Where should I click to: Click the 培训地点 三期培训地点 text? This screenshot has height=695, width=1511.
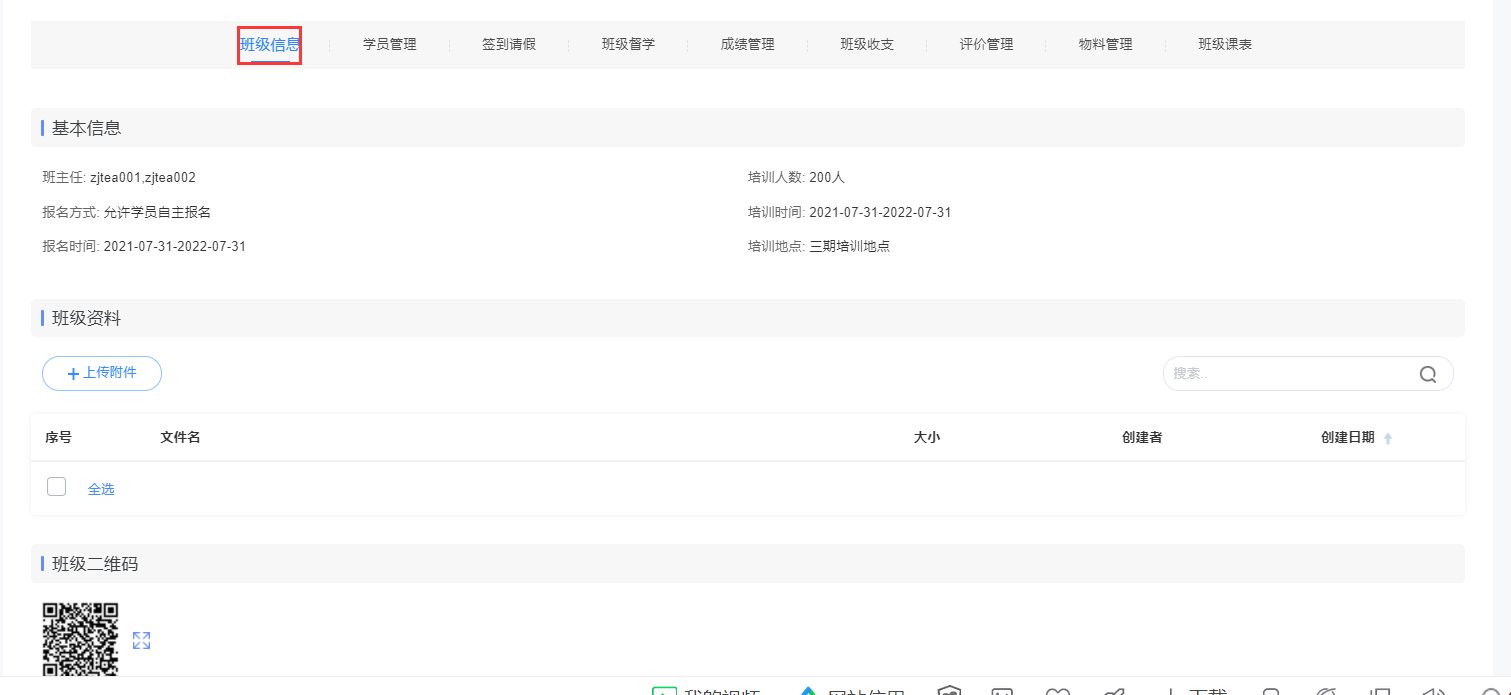(819, 246)
